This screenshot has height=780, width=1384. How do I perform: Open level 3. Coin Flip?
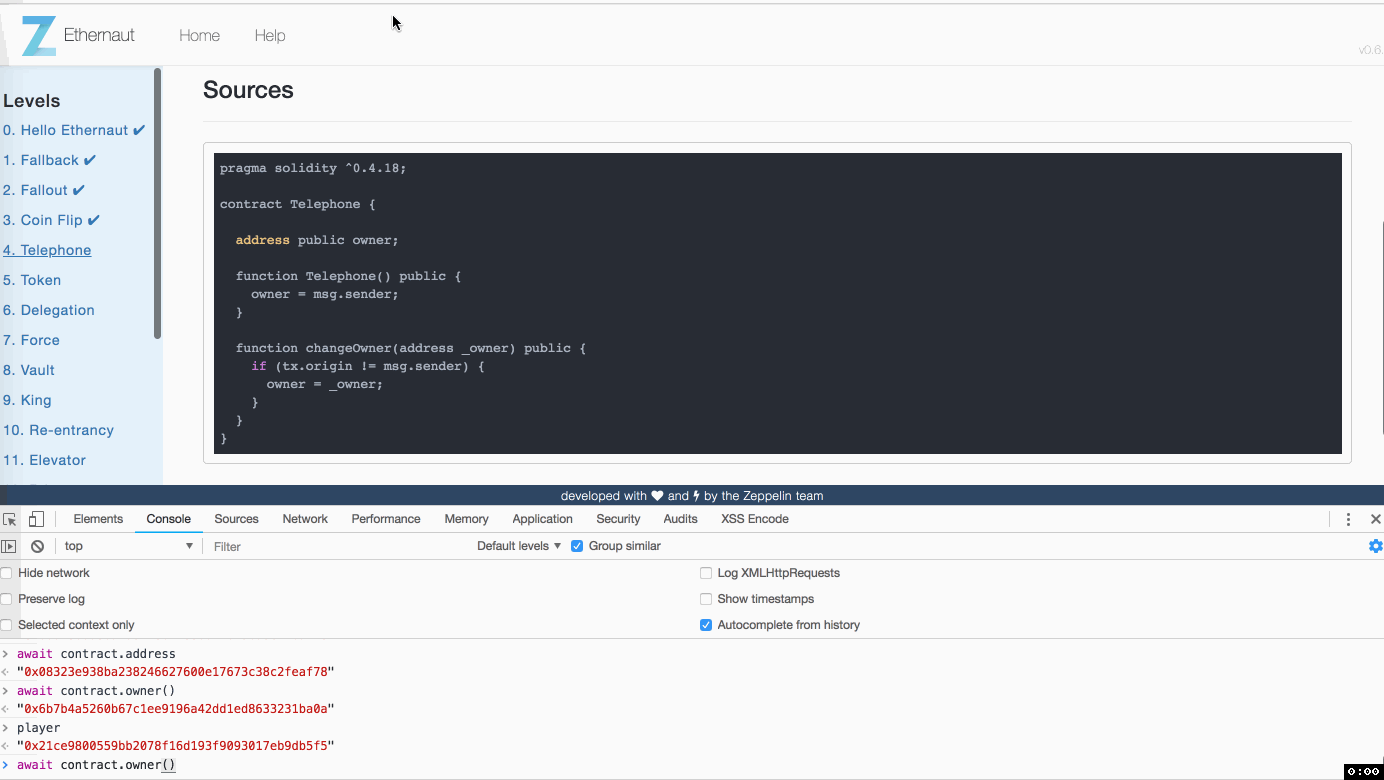tap(52, 220)
